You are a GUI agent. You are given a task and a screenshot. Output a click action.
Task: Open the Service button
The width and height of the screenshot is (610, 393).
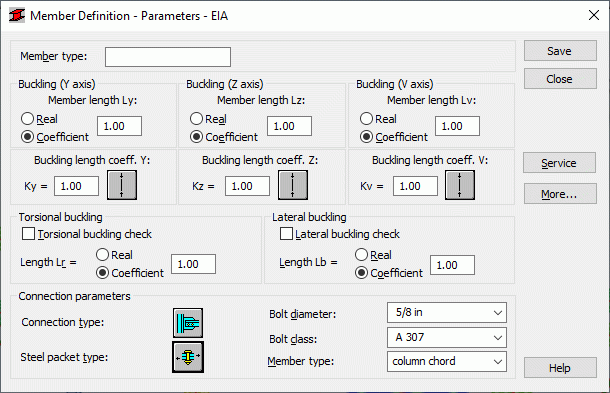coord(559,163)
